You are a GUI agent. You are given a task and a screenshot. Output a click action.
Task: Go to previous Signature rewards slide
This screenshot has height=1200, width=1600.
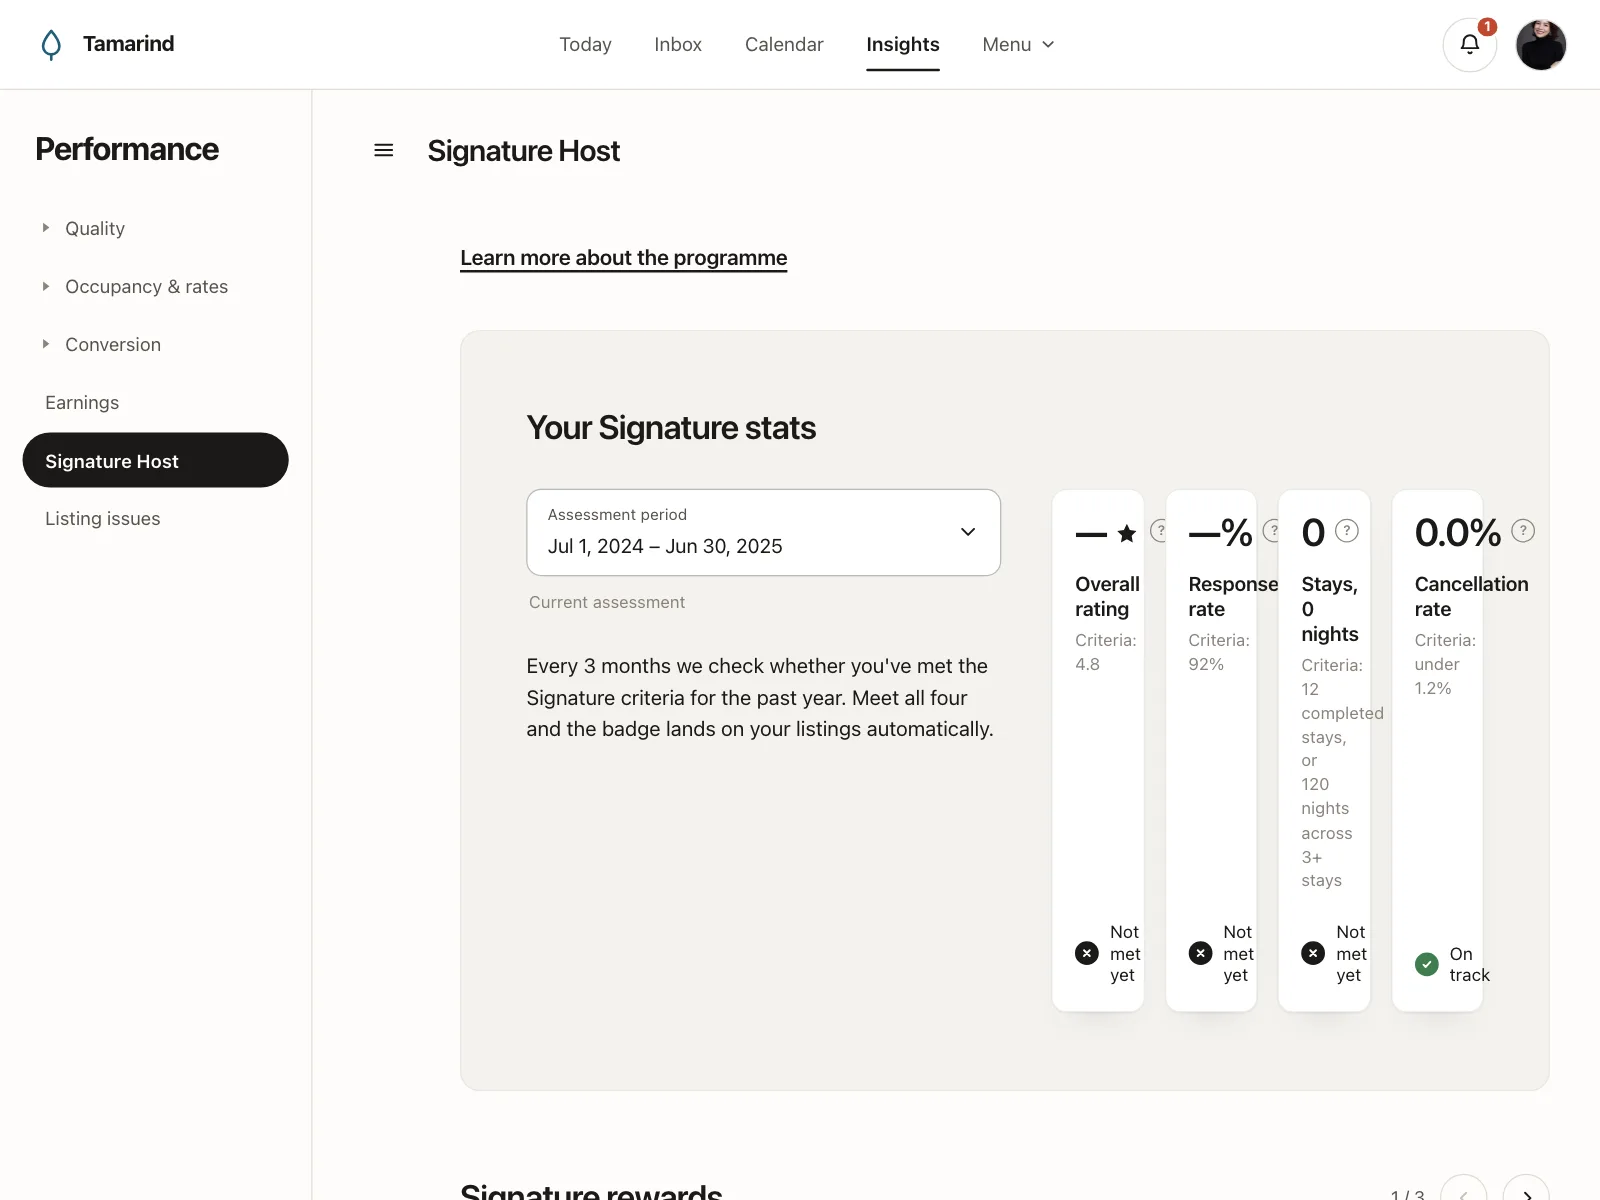coord(1464,1190)
